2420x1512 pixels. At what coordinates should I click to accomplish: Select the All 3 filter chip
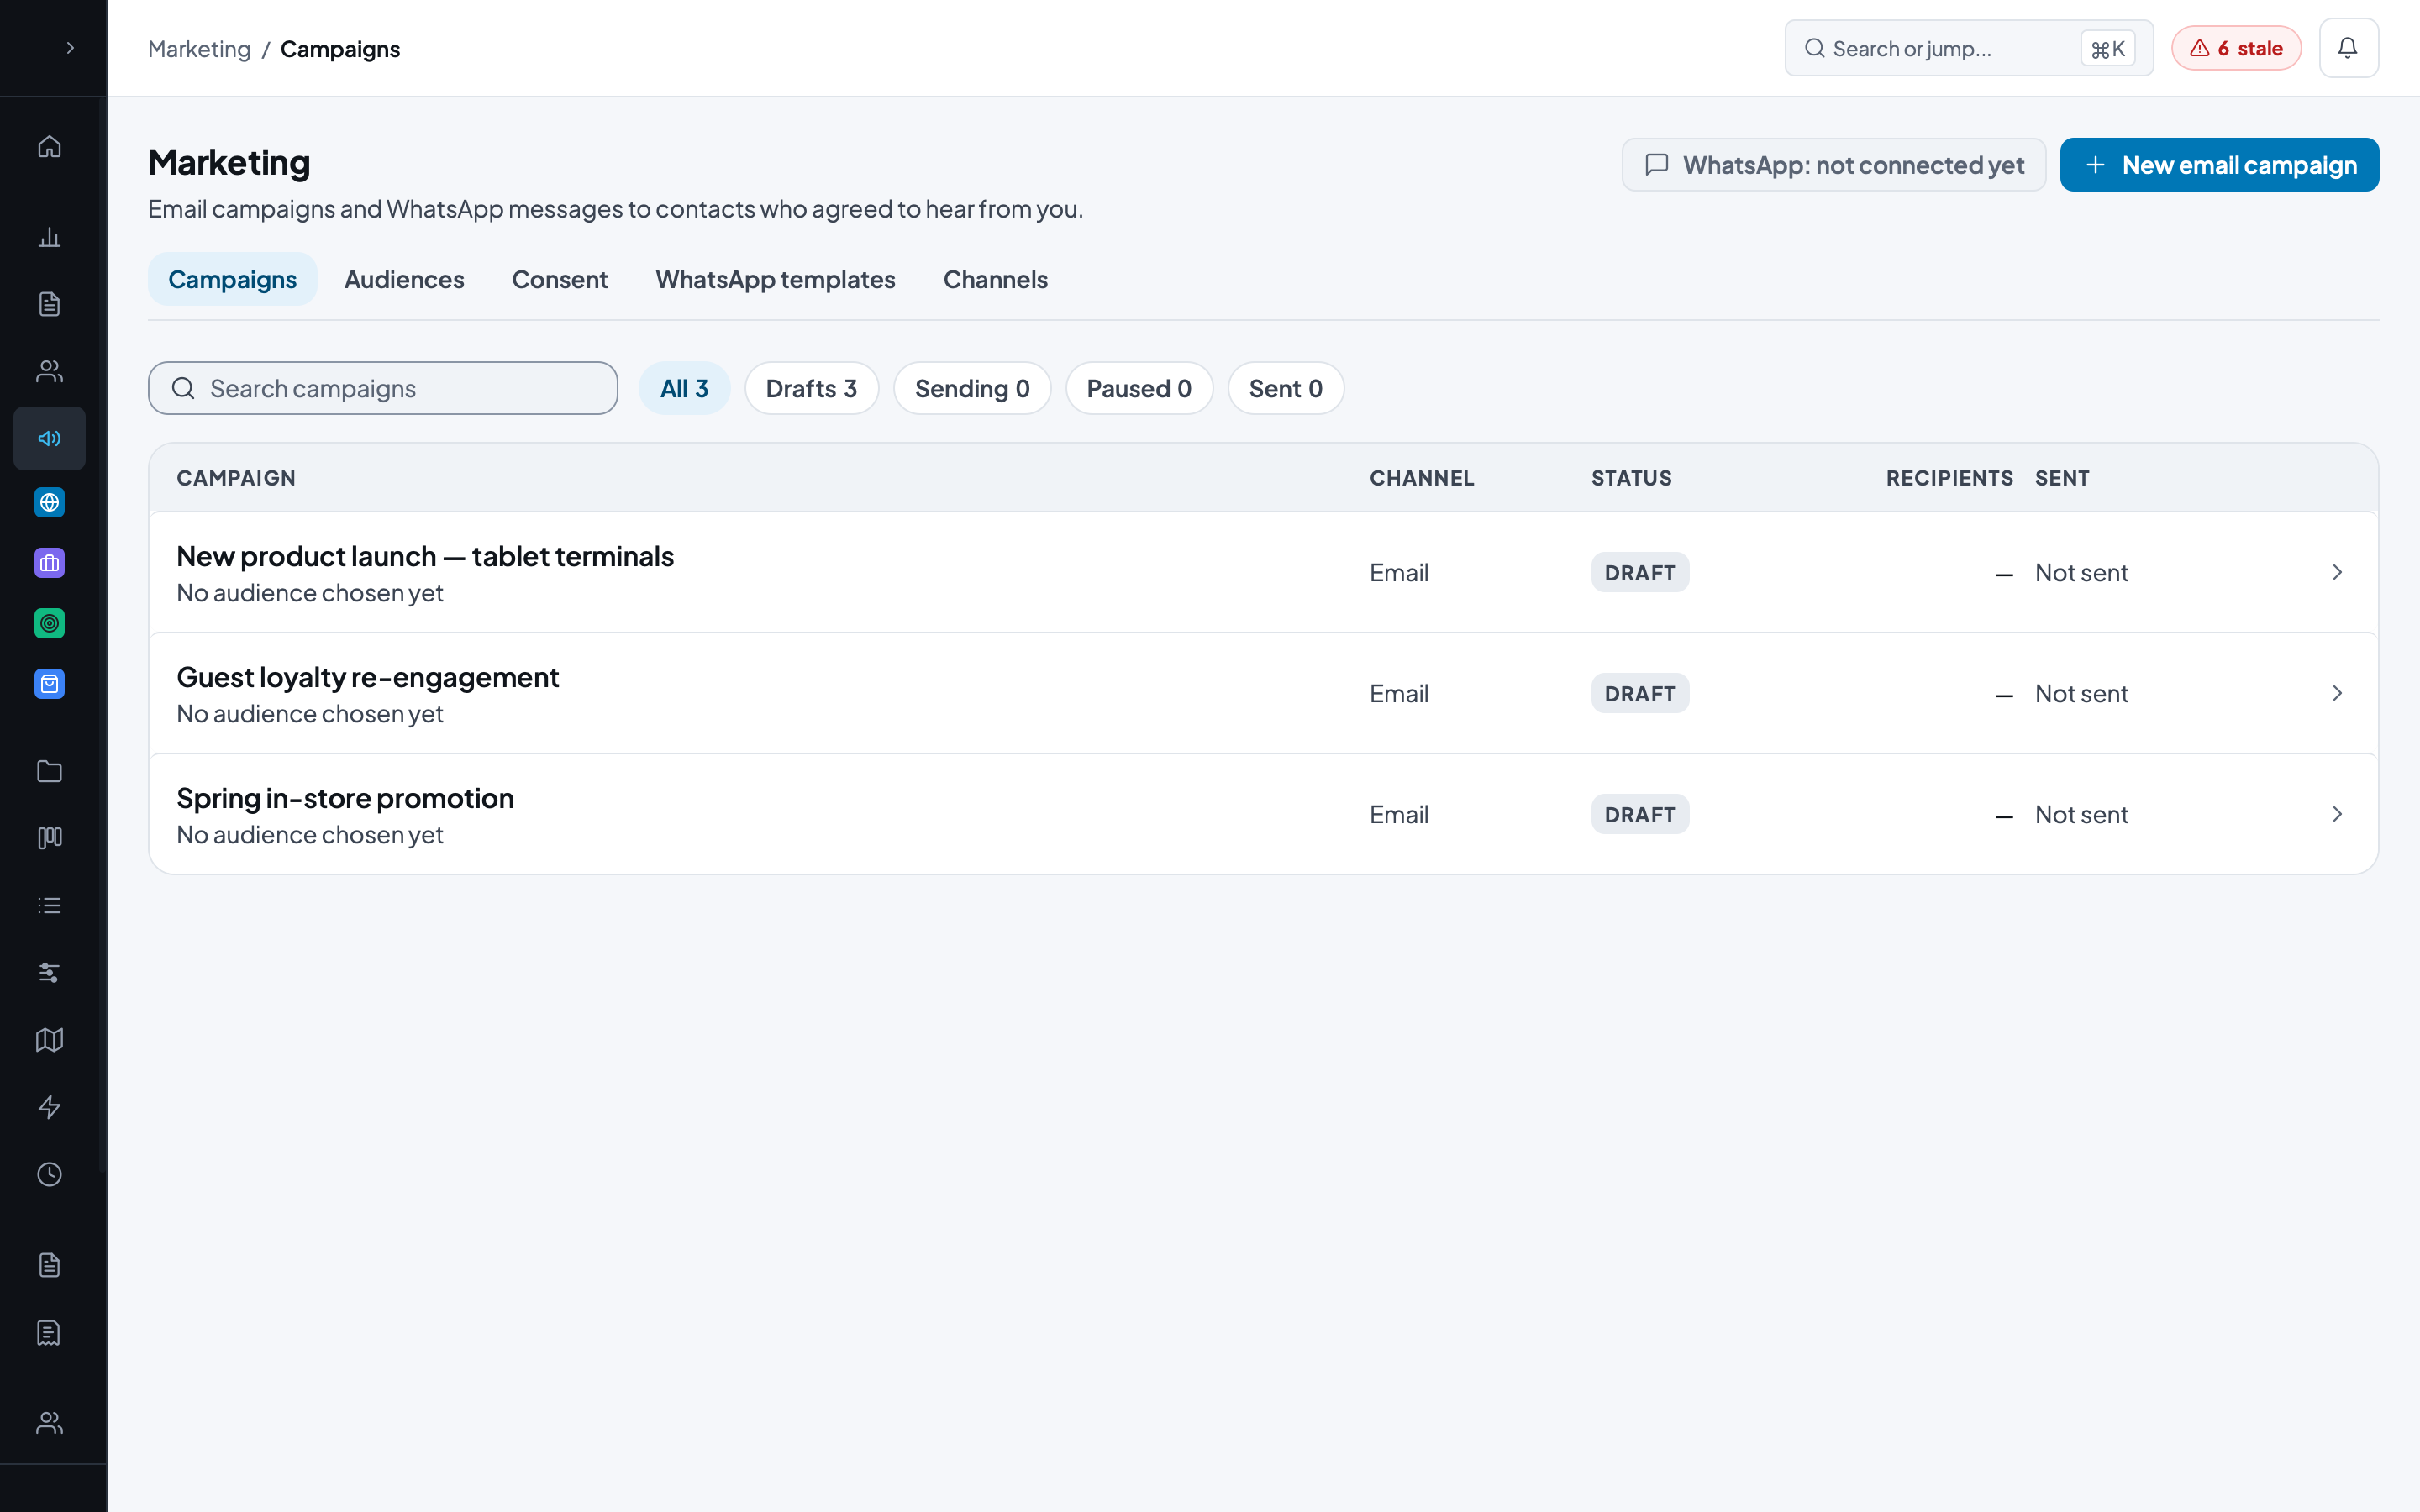[684, 388]
